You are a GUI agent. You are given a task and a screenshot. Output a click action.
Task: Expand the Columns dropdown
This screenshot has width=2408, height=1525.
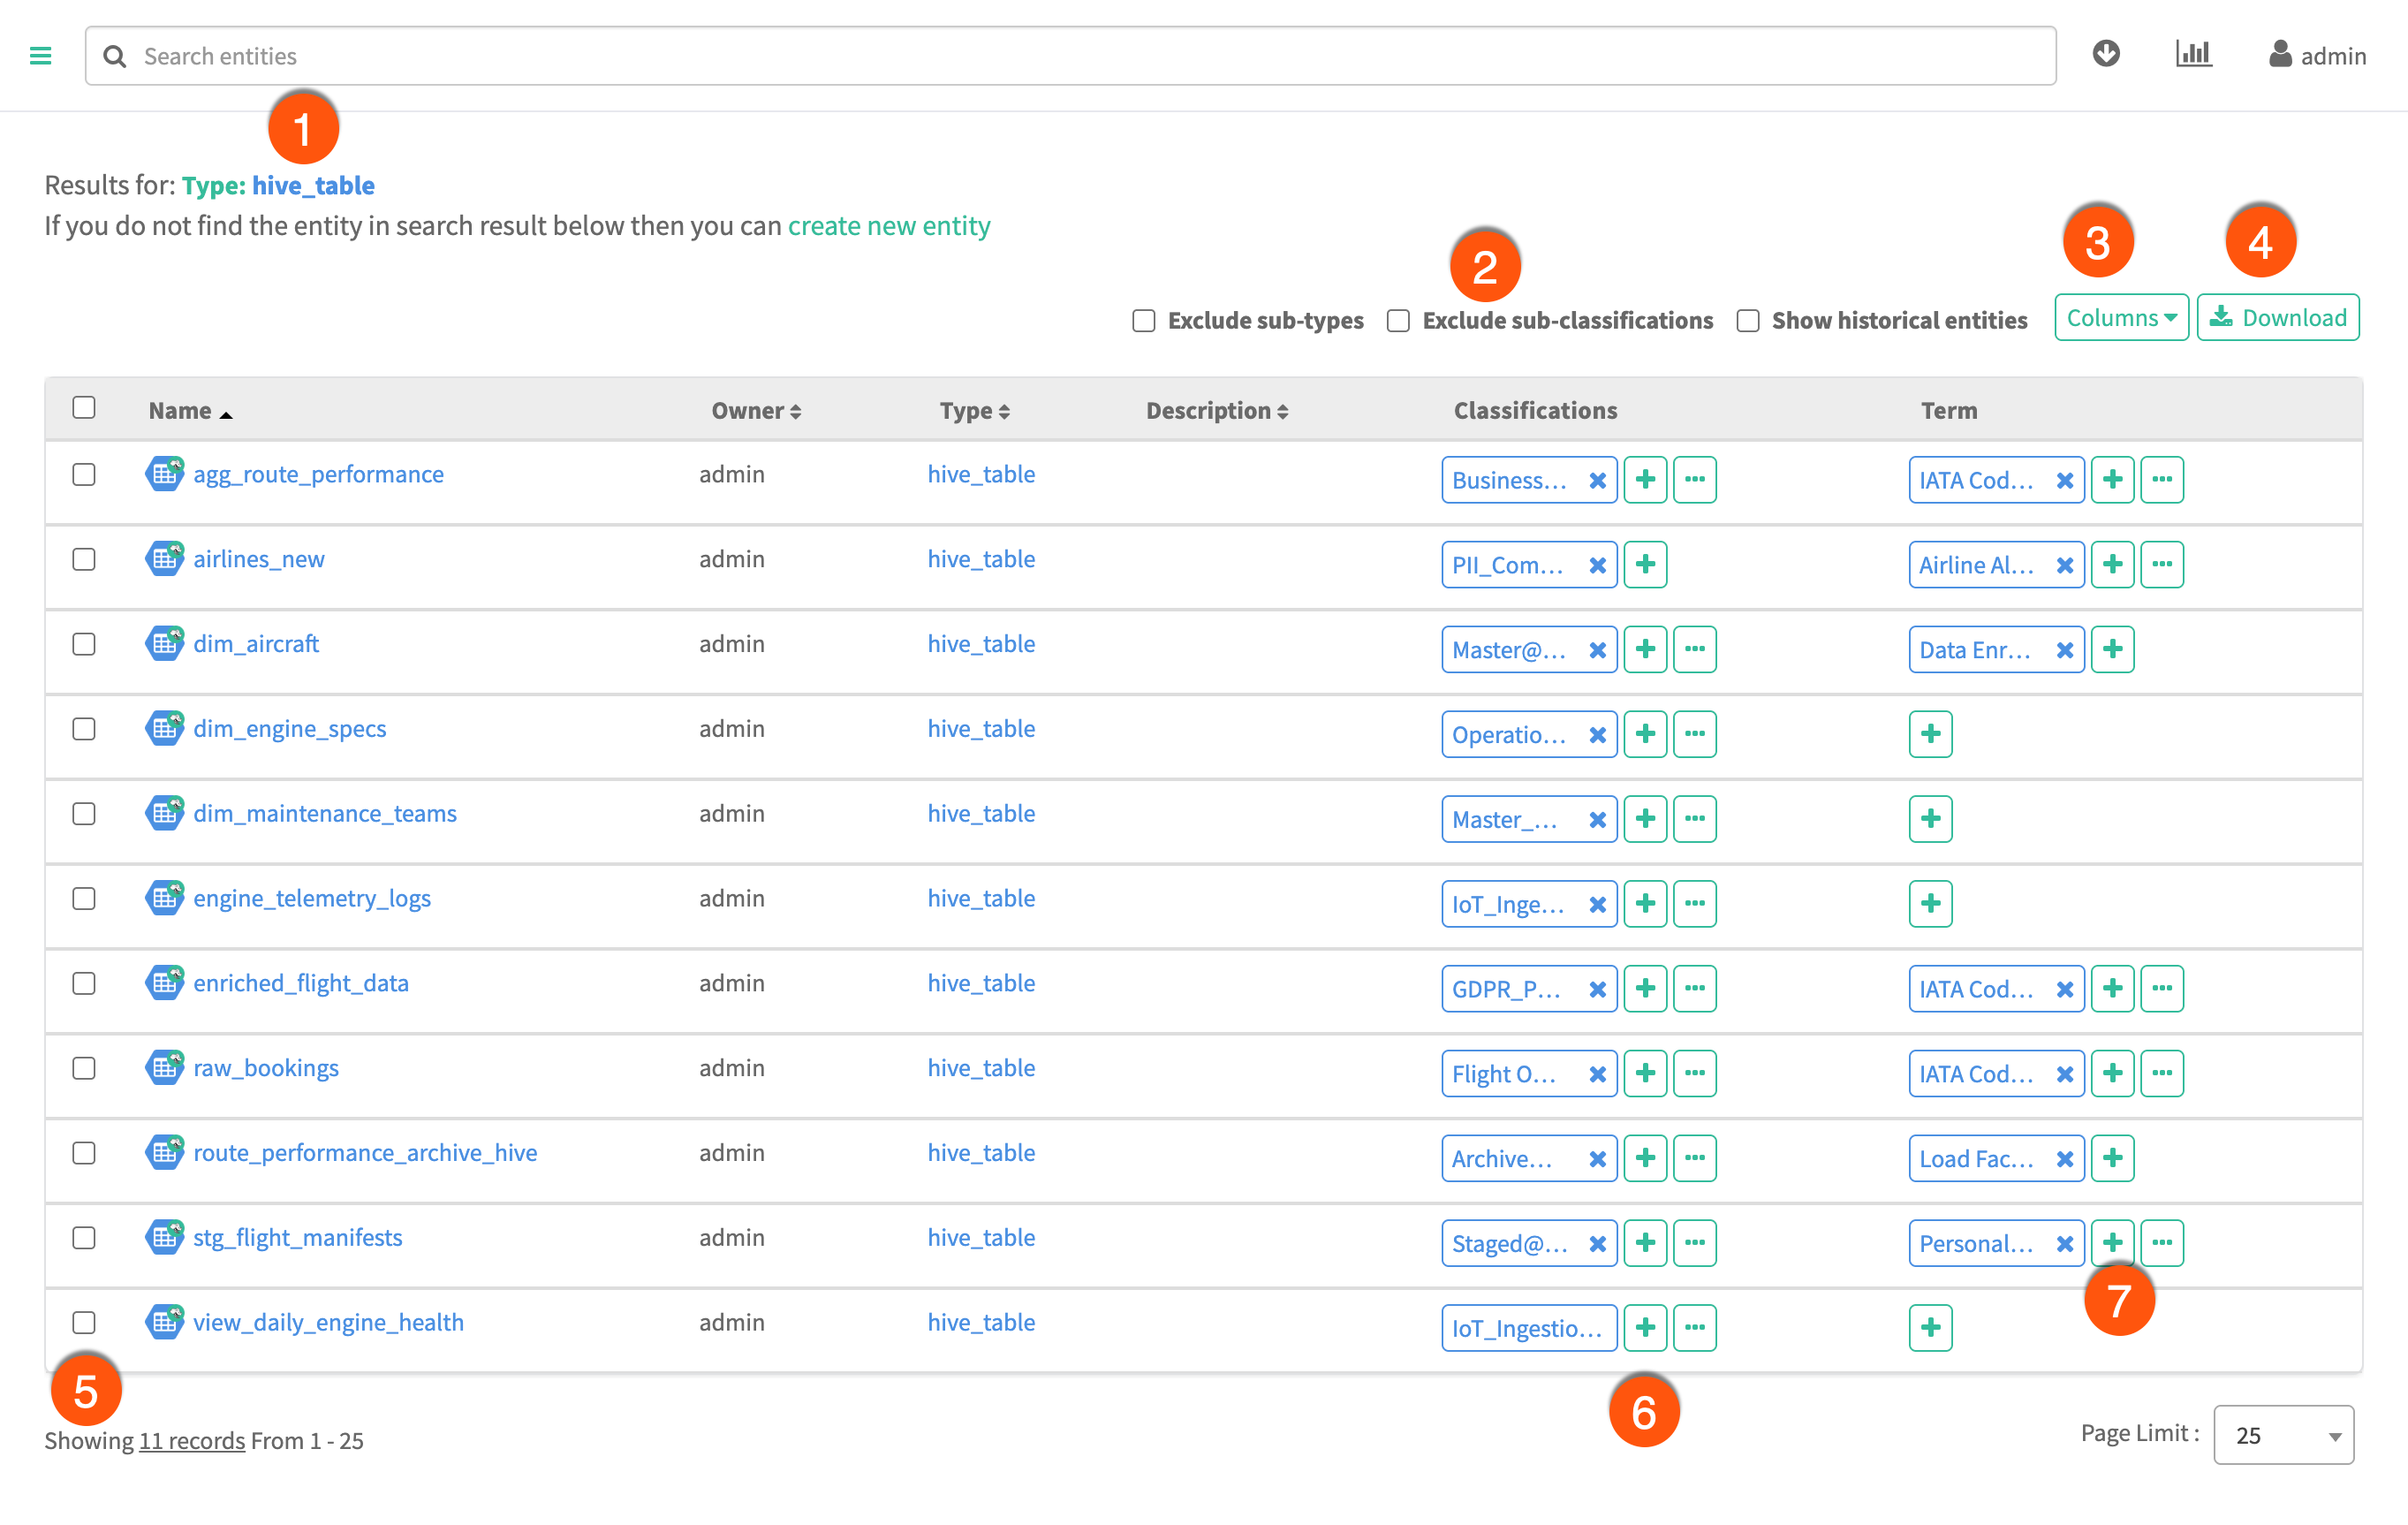pyautogui.click(x=2120, y=318)
